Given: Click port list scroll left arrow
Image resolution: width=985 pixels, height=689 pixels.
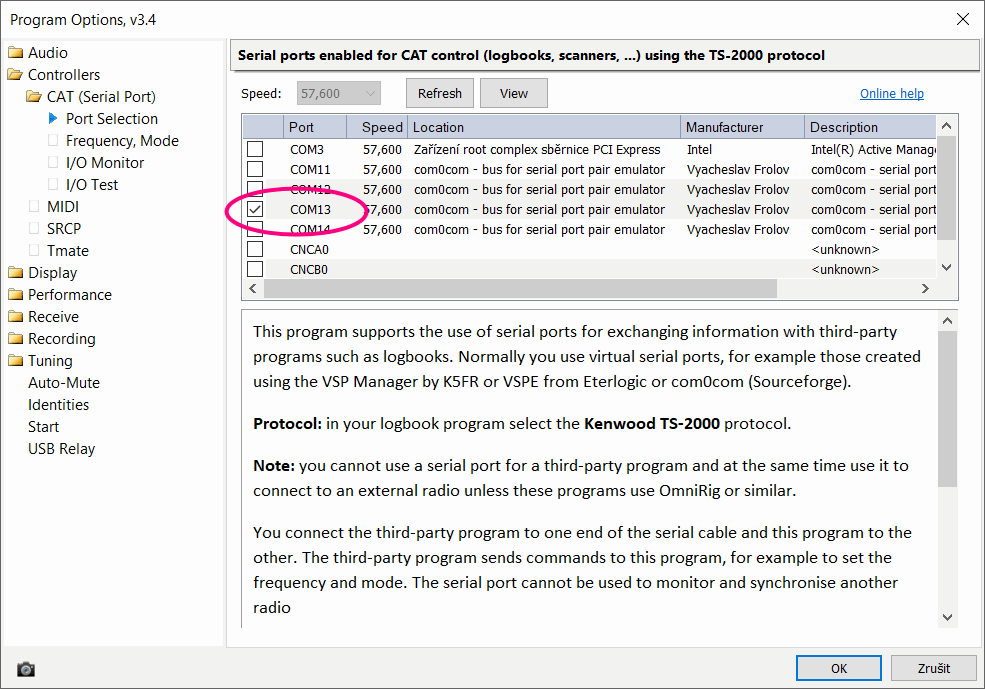Looking at the screenshot, I should pyautogui.click(x=253, y=289).
